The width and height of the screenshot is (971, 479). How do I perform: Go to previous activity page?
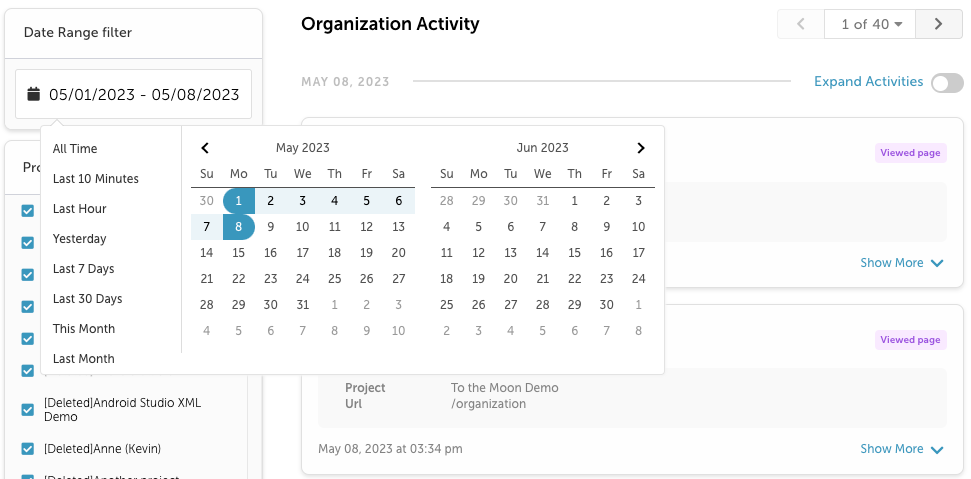[x=801, y=24]
